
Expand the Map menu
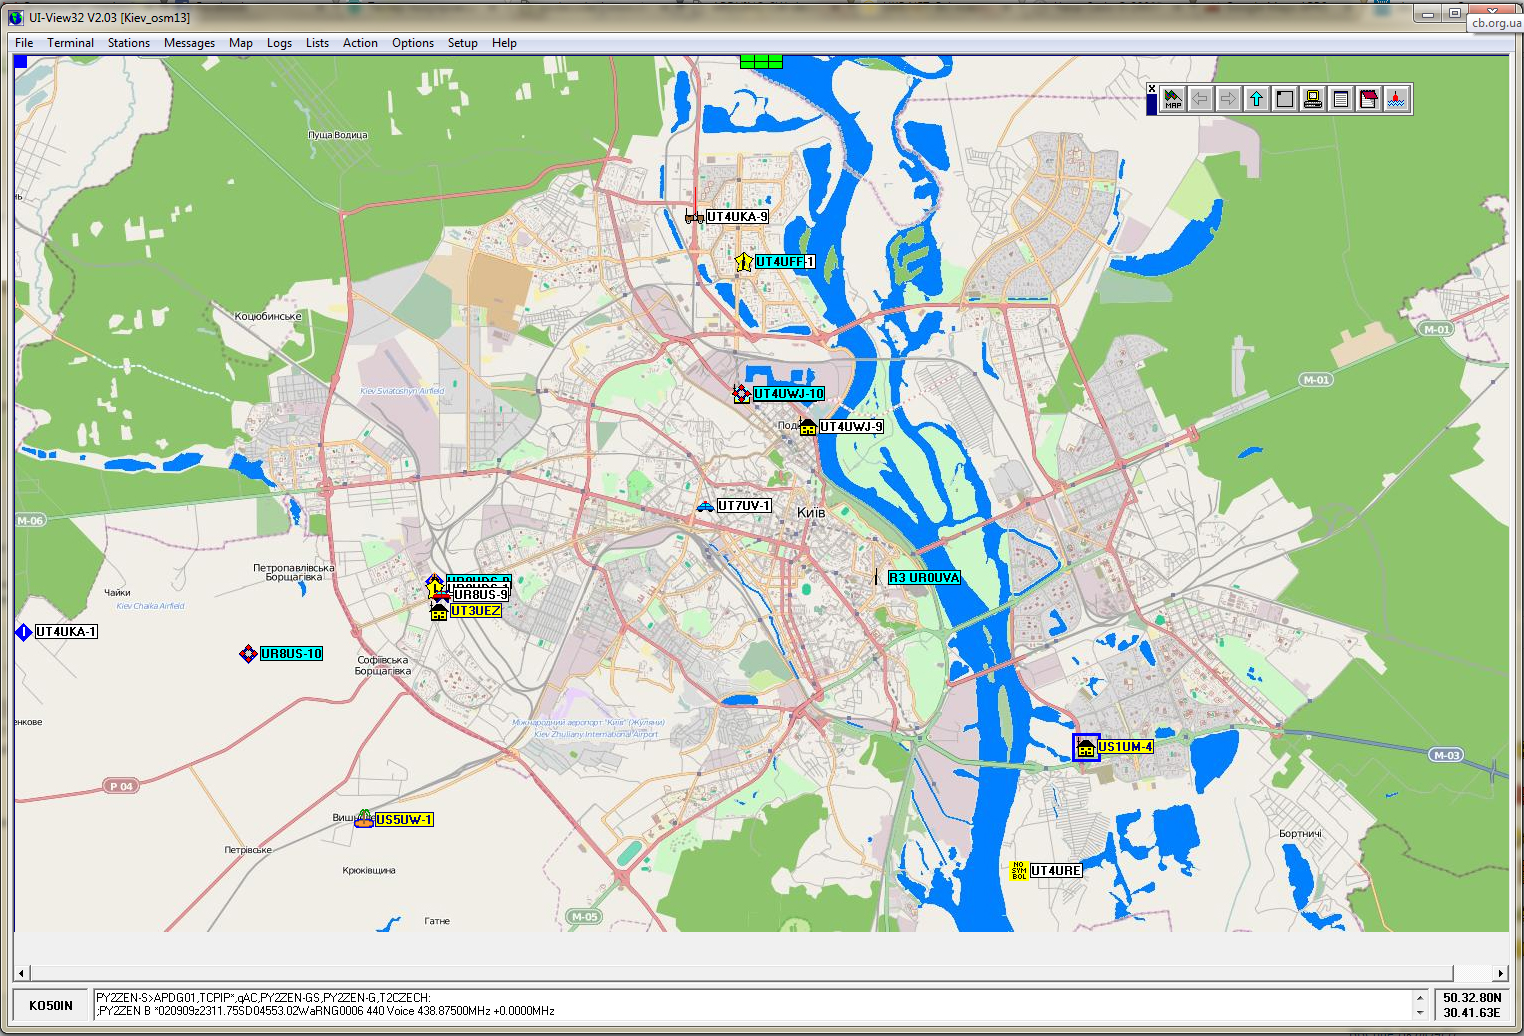[240, 43]
